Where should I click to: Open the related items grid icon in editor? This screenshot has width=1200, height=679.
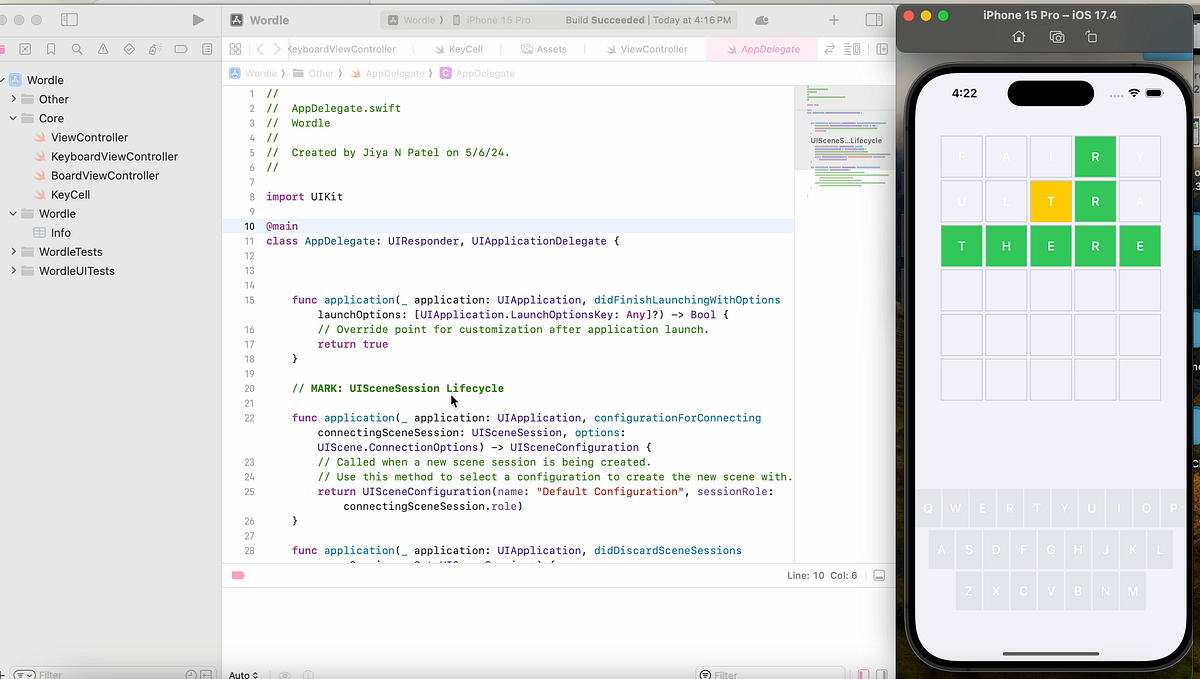click(235, 48)
